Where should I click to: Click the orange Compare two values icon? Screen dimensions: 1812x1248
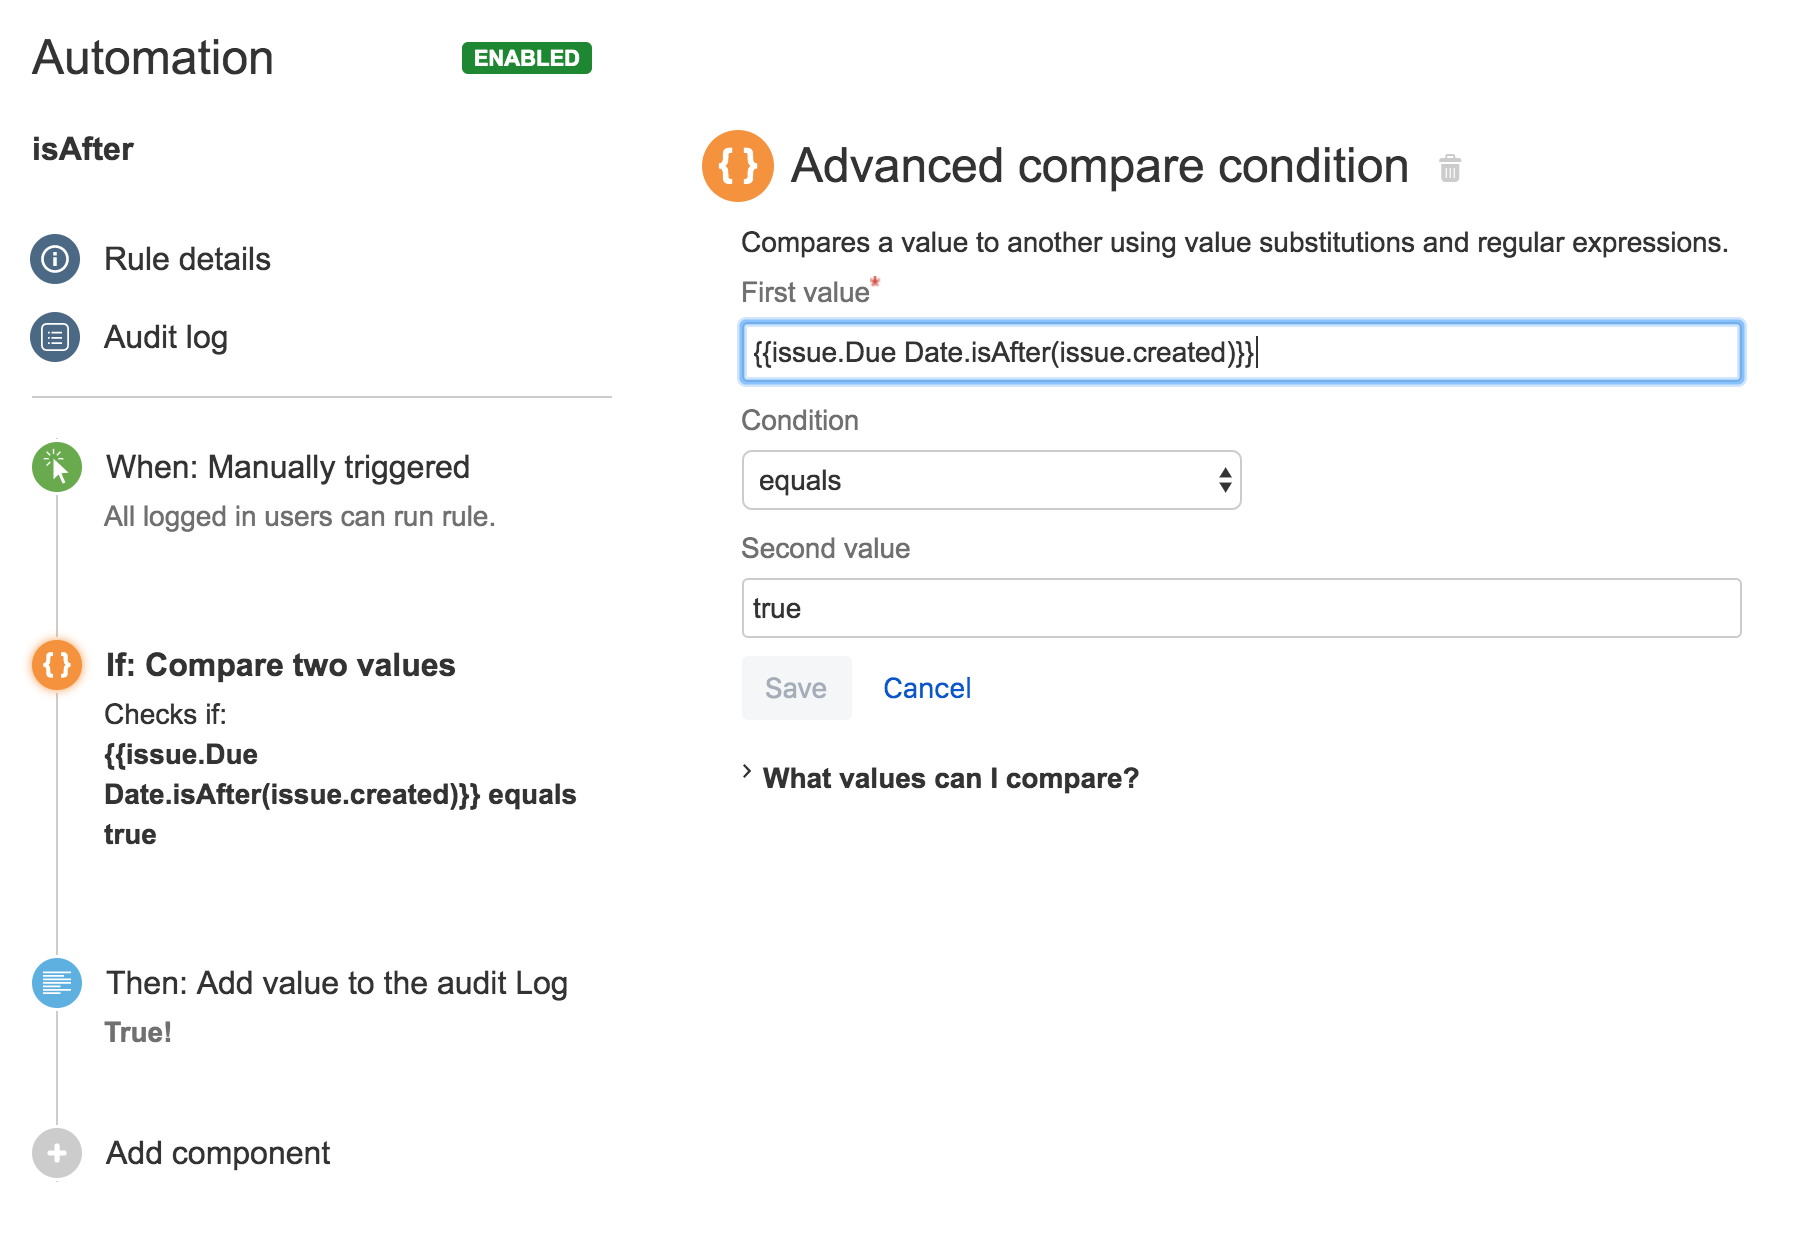(x=57, y=665)
